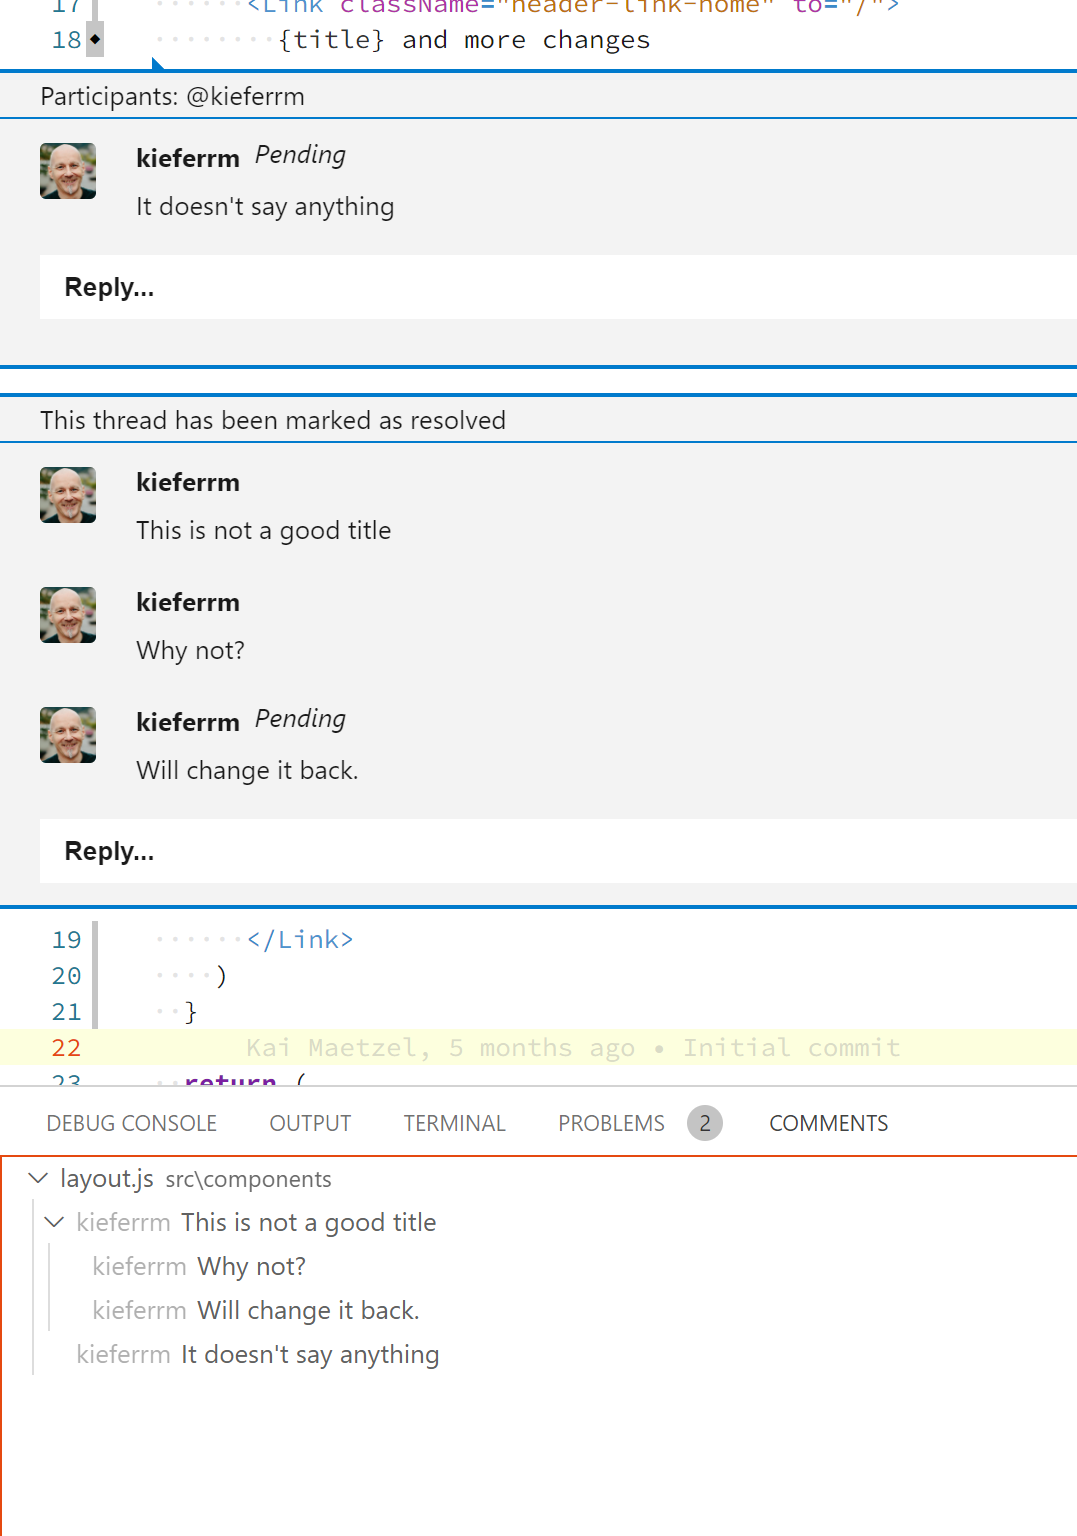Click the Problems count badge showing 2
Screen dimensions: 1077x1536
pyautogui.click(x=705, y=1123)
